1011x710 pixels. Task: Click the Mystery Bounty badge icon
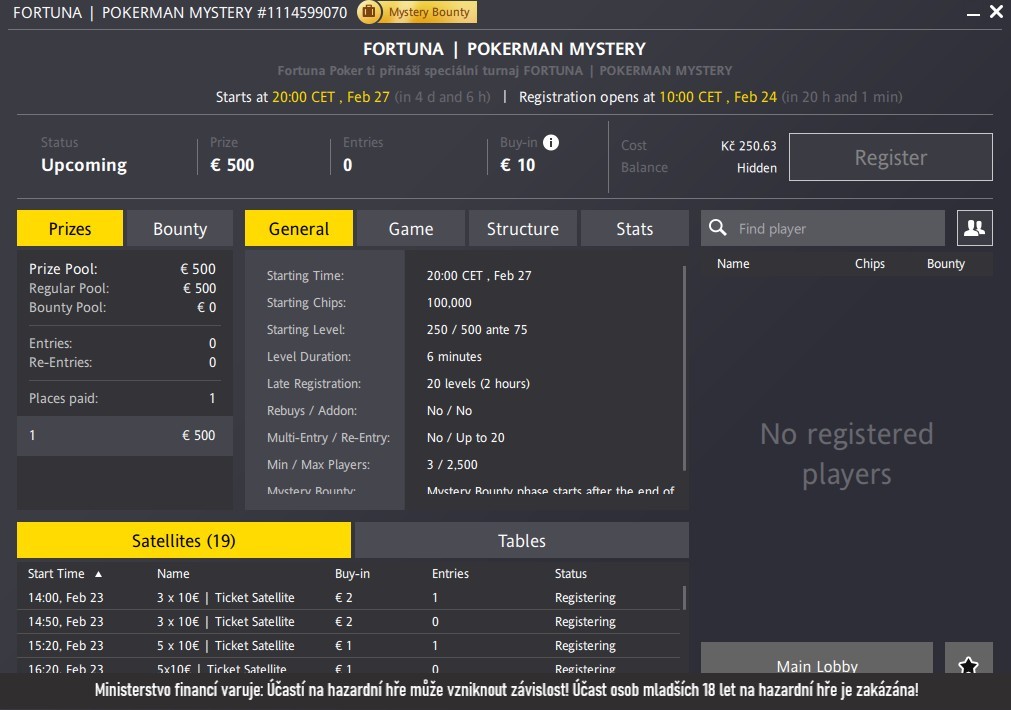(x=369, y=12)
